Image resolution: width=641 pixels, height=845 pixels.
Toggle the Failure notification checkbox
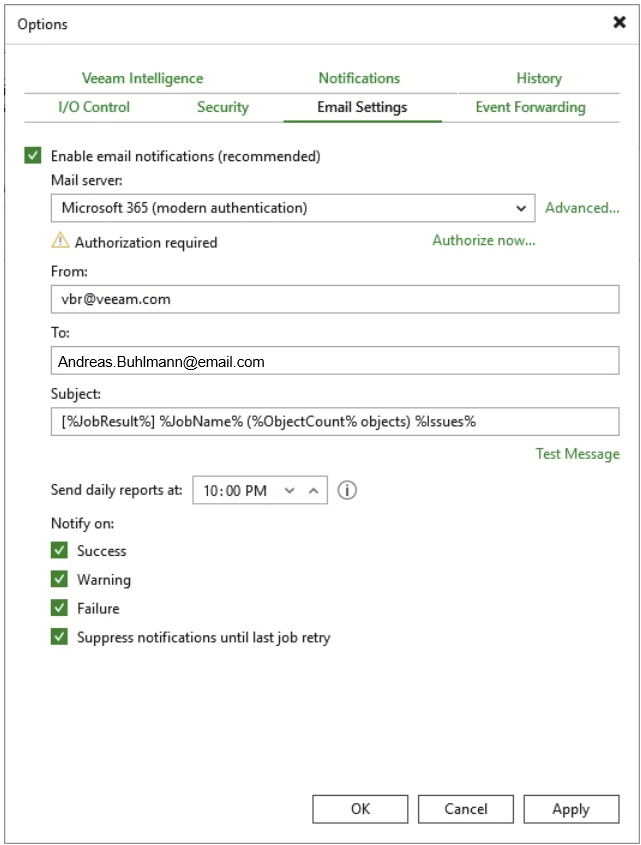60,608
